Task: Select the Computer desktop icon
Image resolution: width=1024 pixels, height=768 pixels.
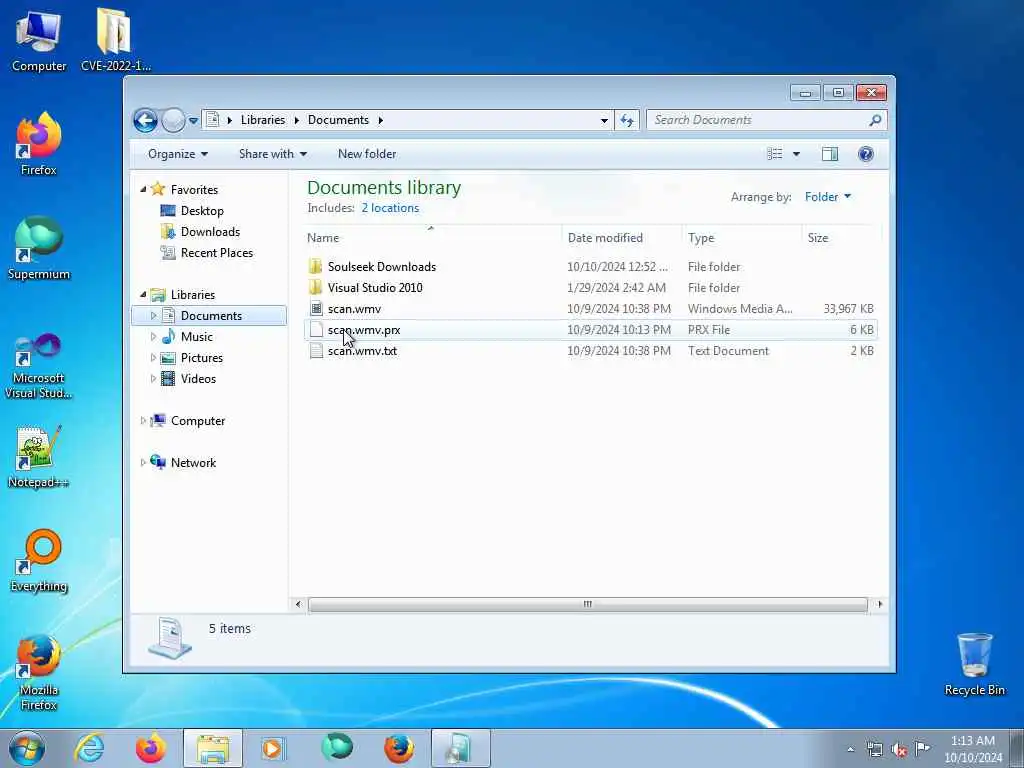Action: tap(39, 40)
